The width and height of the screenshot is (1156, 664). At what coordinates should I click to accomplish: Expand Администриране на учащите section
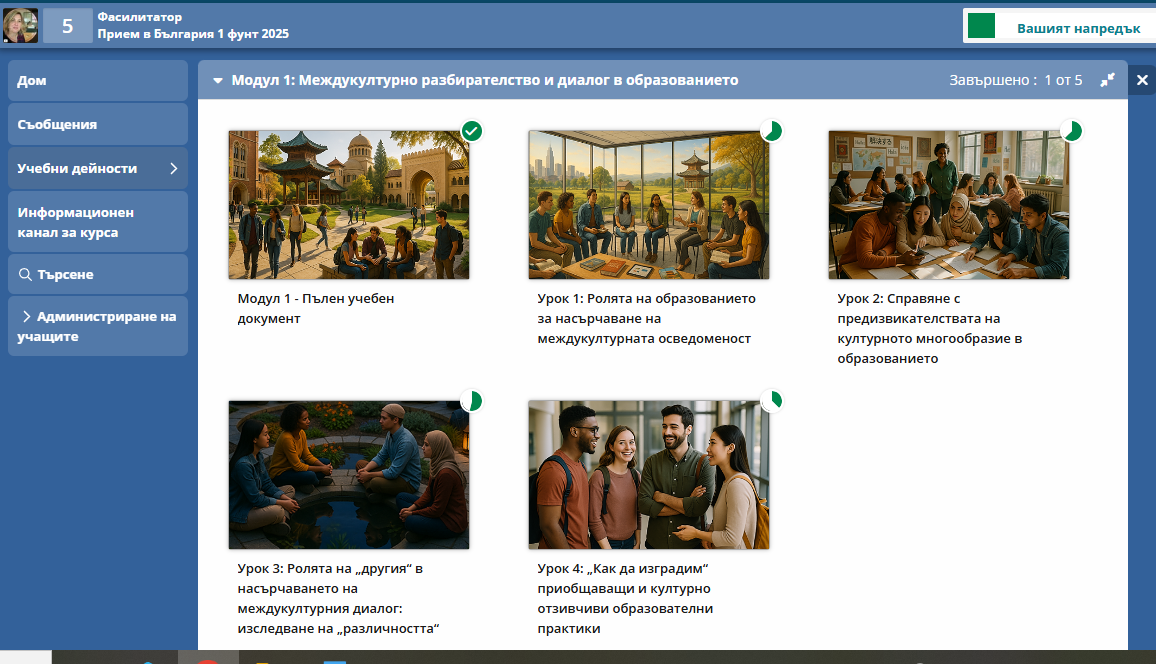tap(26, 316)
